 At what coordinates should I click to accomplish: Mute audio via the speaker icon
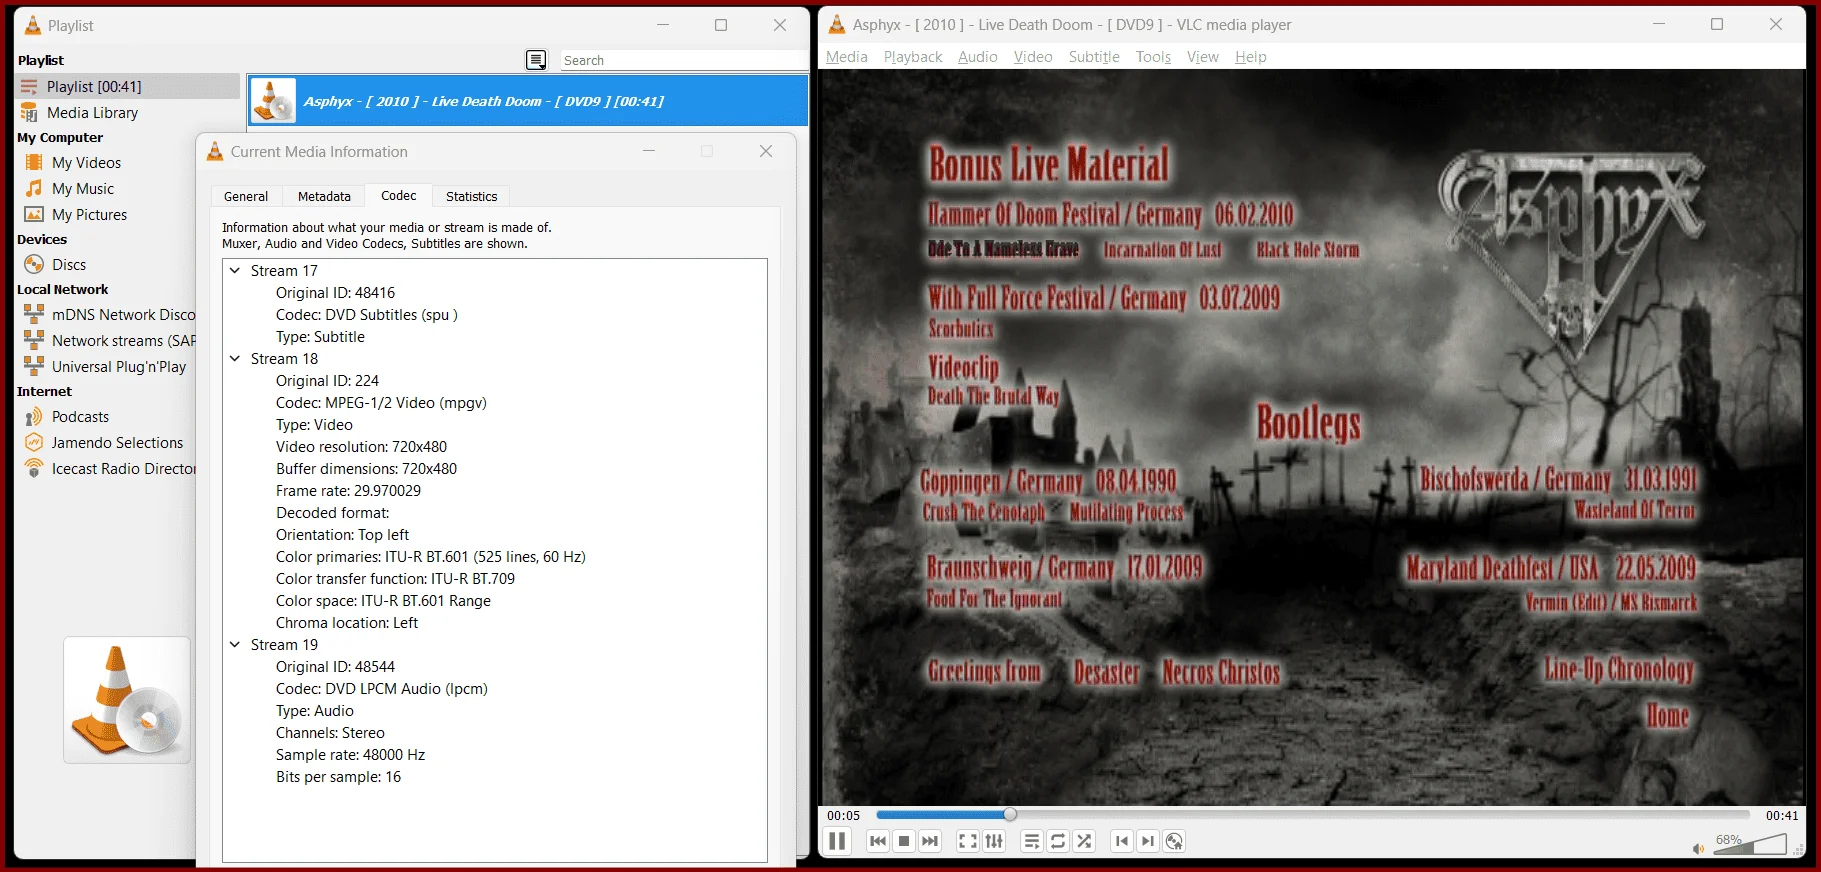coord(1698,848)
